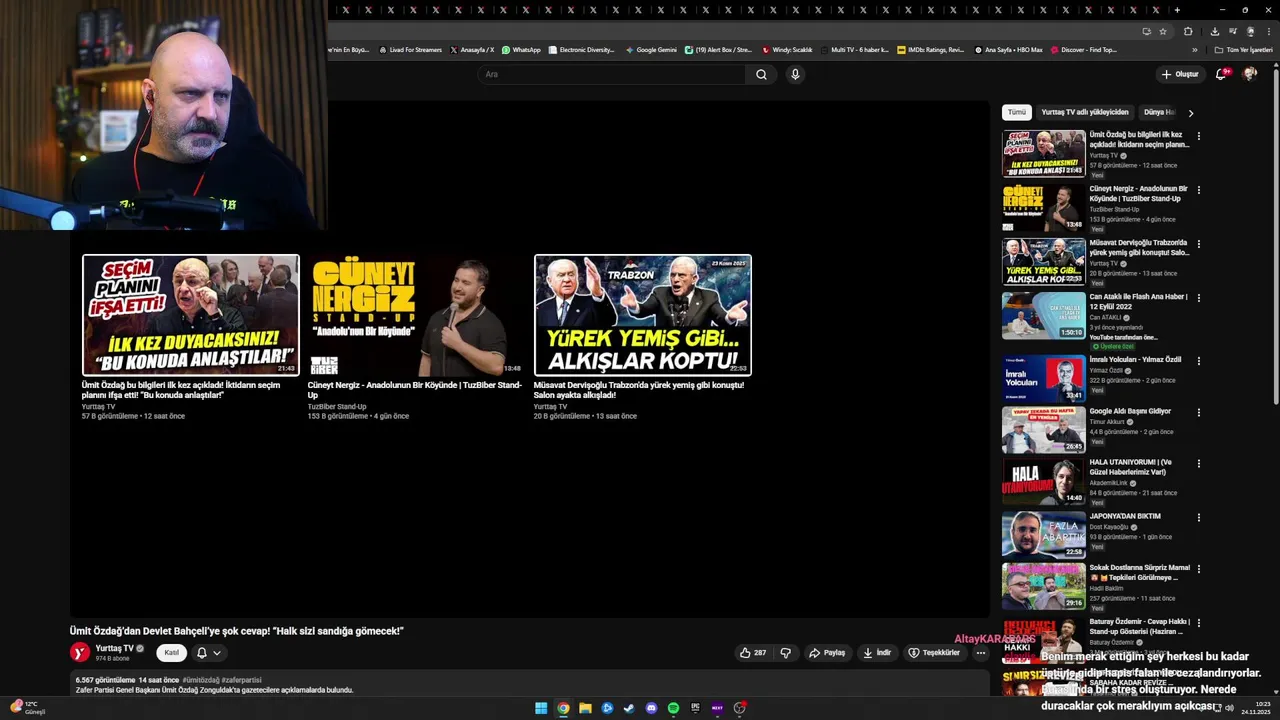Select the Dünya Ha... filter chip
Screen dimensions: 1280x720
1158,113
